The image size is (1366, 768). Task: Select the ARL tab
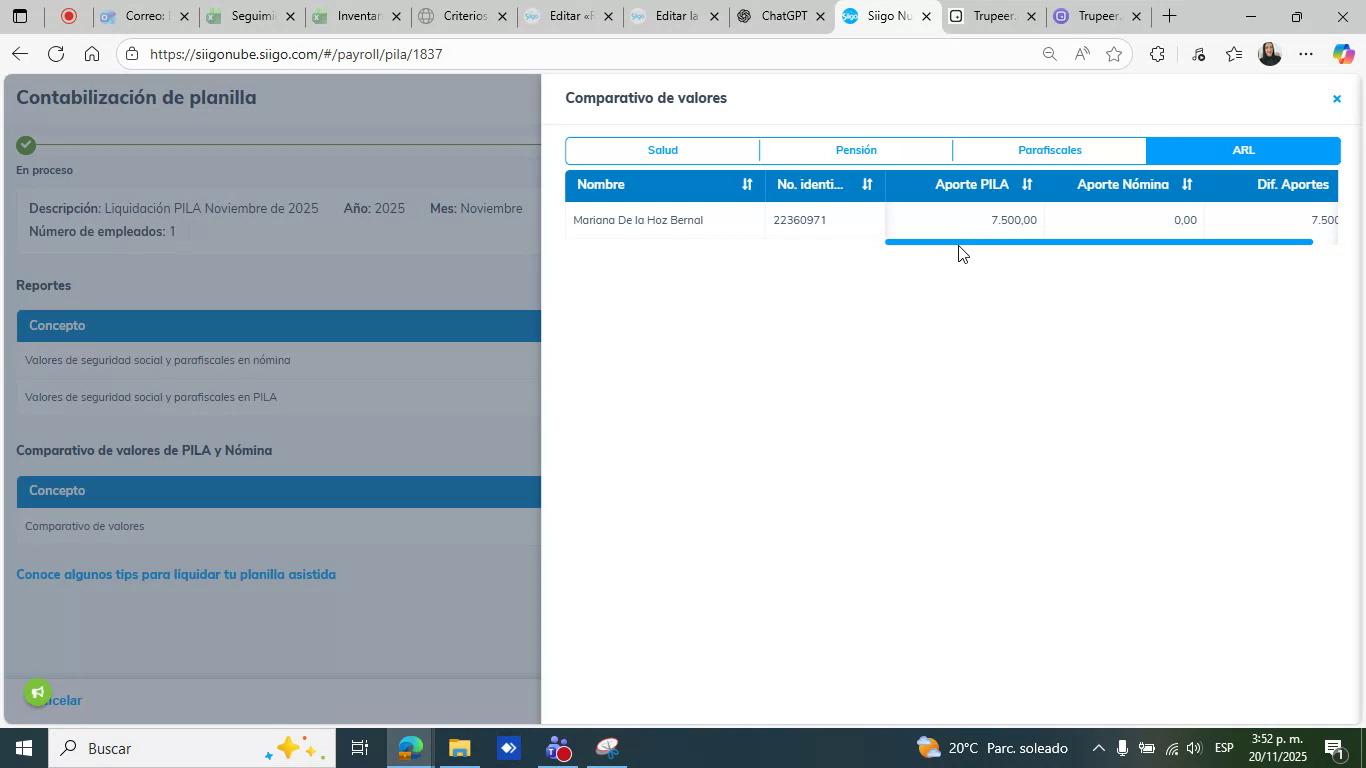point(1243,150)
